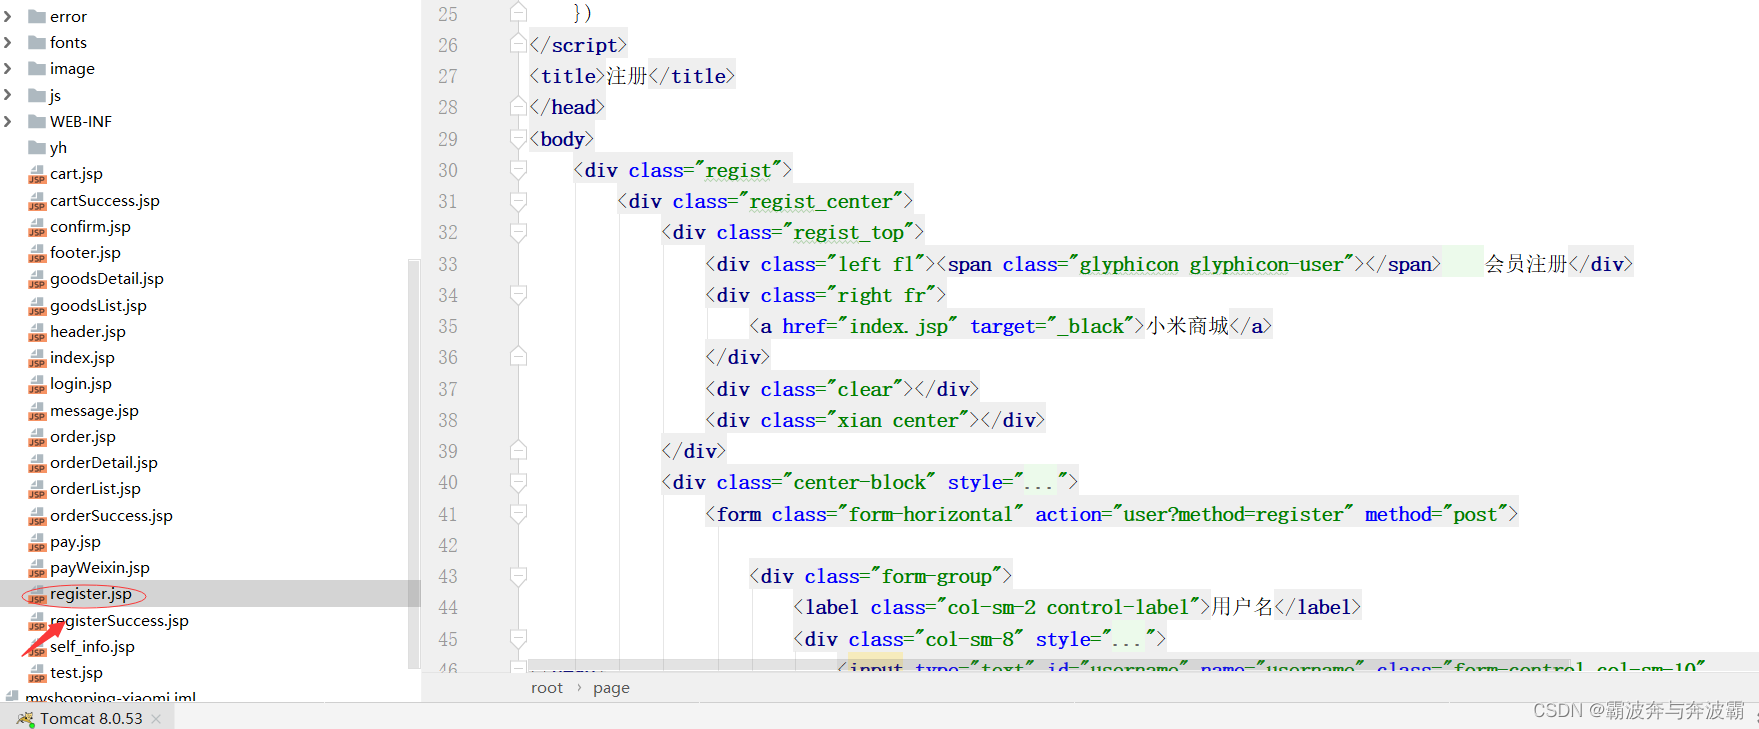Click the goodsList.jsp file icon
This screenshot has width=1759, height=729.
pyautogui.click(x=37, y=306)
